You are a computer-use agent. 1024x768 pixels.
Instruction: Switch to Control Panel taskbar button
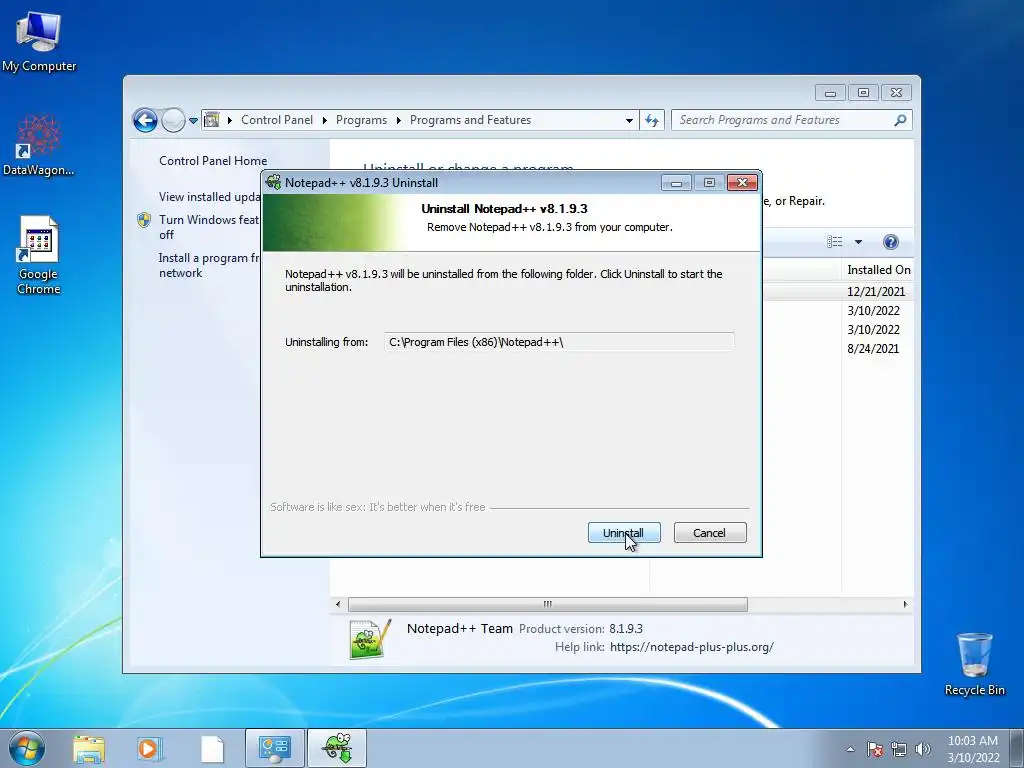click(x=274, y=748)
